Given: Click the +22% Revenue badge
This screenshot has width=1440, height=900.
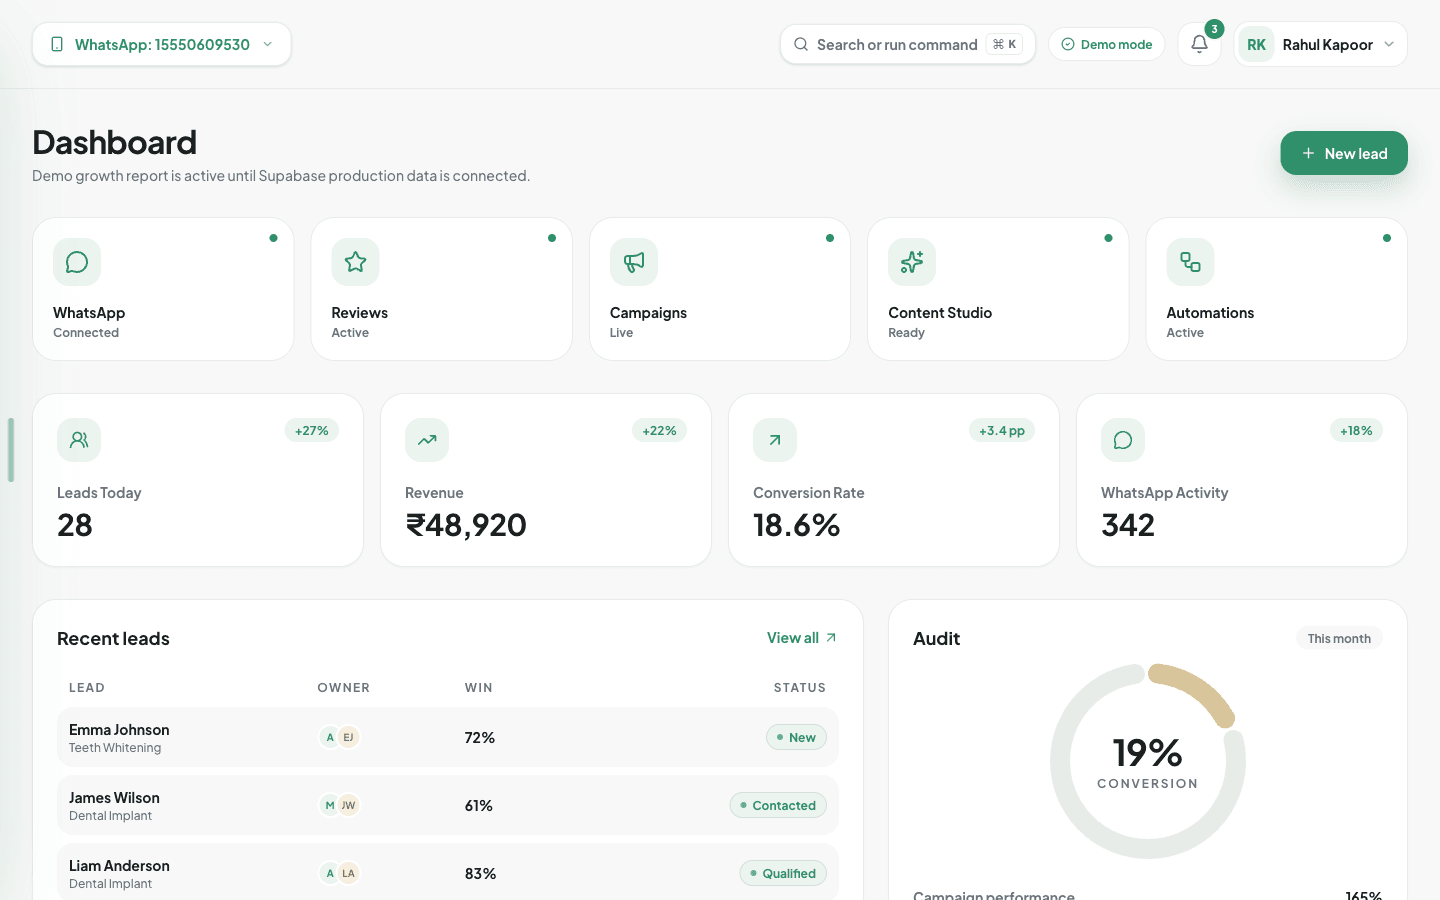Looking at the screenshot, I should [x=659, y=430].
